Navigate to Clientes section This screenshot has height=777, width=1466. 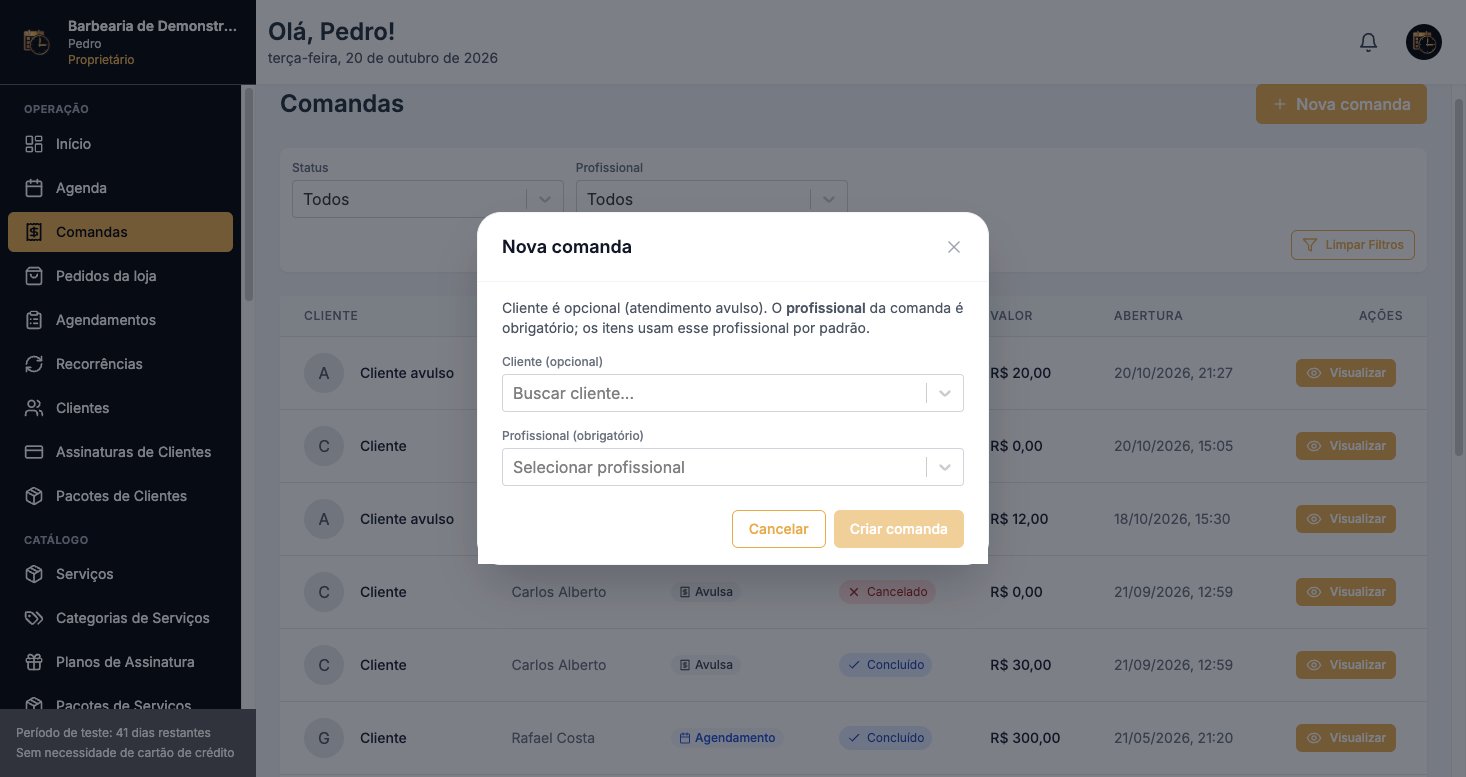coord(120,408)
